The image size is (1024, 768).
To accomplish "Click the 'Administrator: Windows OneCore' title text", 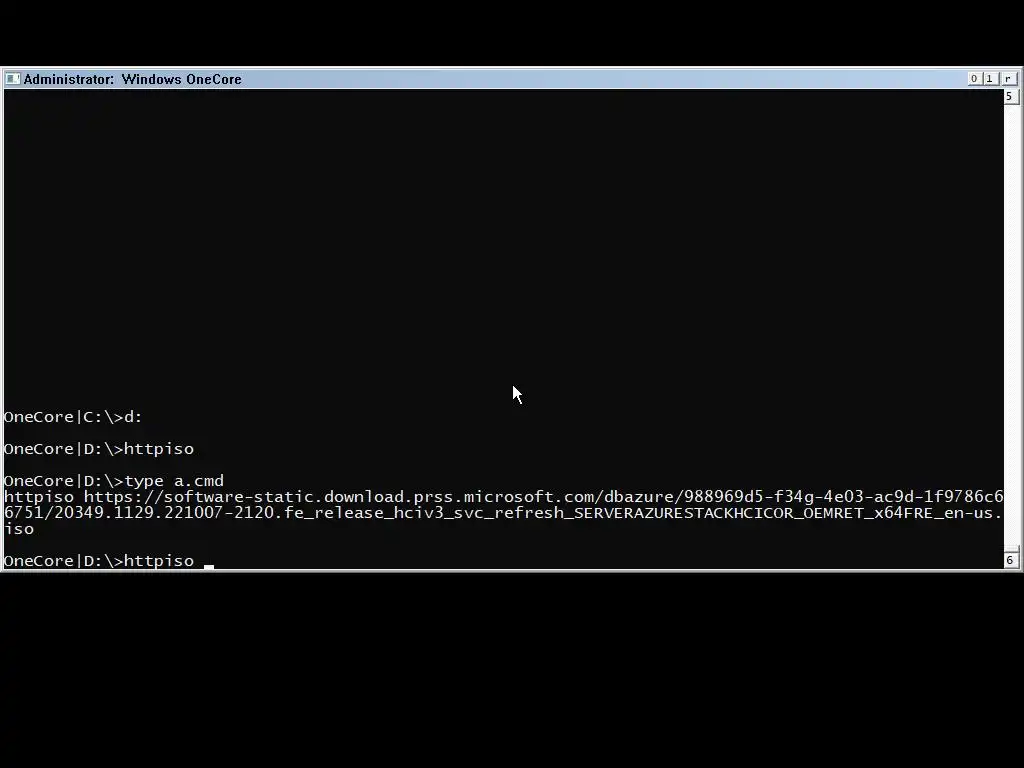I will 133,79.
